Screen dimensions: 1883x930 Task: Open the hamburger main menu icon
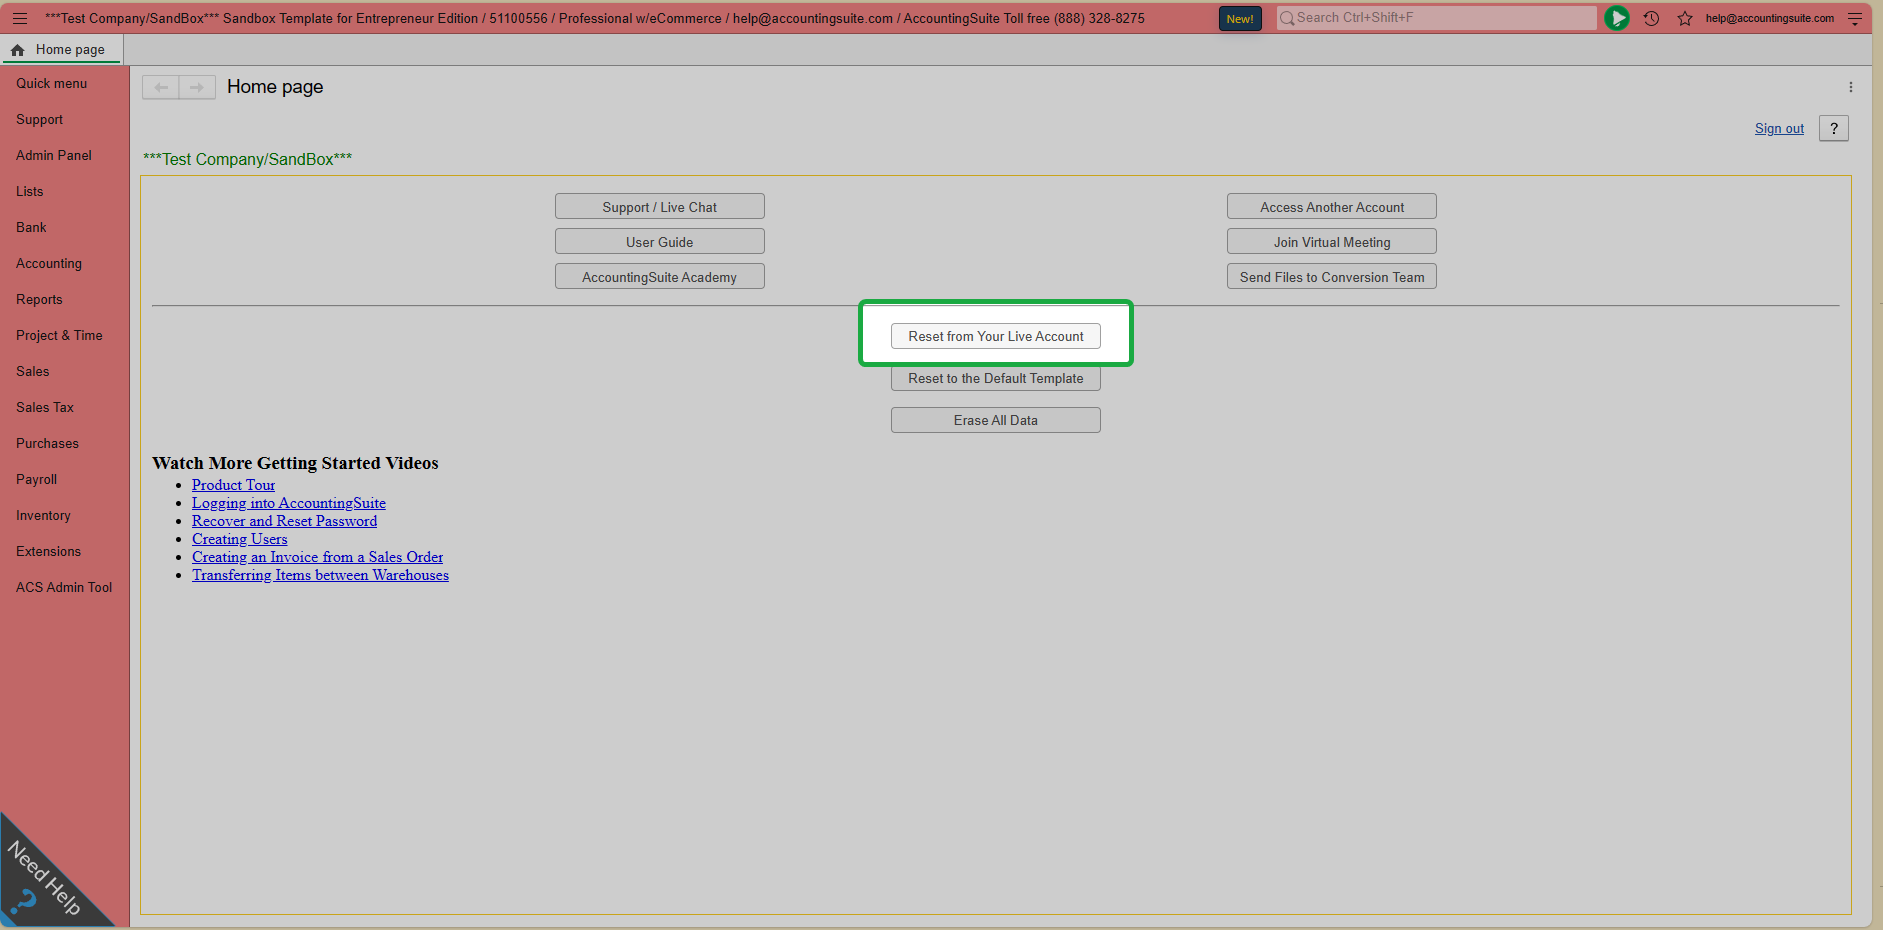[20, 18]
